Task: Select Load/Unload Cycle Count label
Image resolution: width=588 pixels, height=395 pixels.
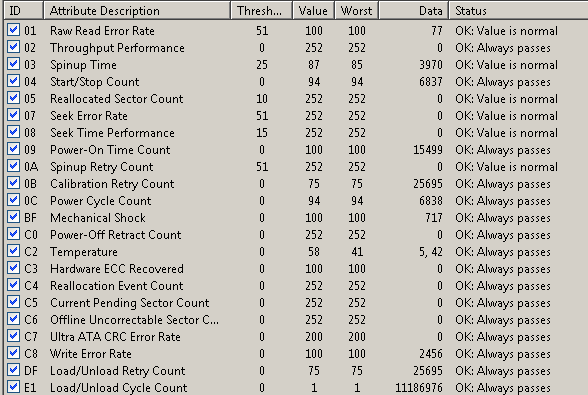Action: point(118,388)
